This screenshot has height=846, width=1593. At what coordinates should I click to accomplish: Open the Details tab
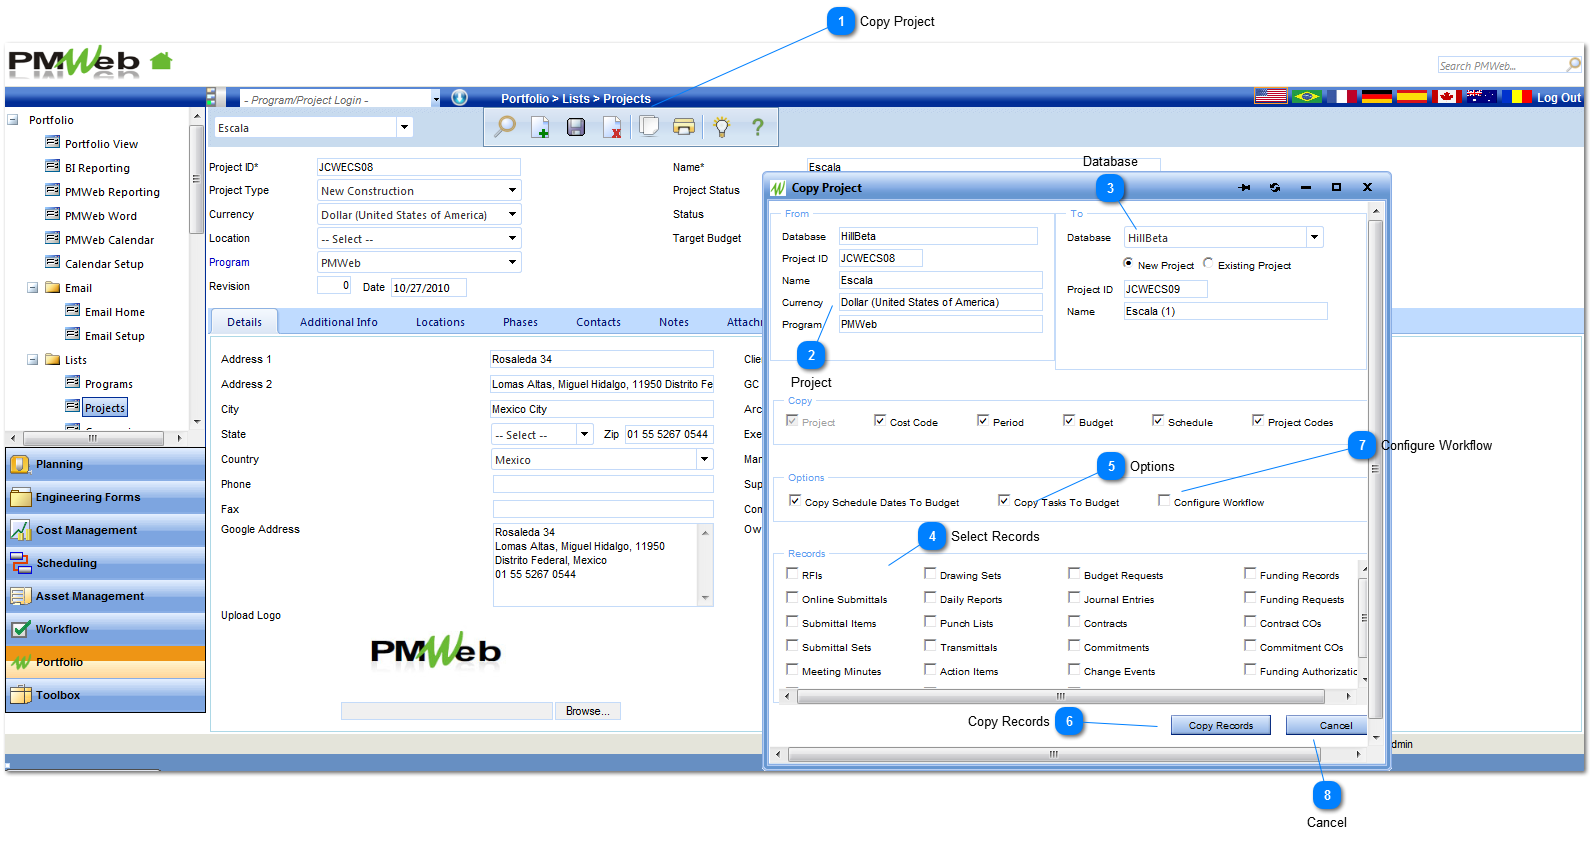(244, 322)
